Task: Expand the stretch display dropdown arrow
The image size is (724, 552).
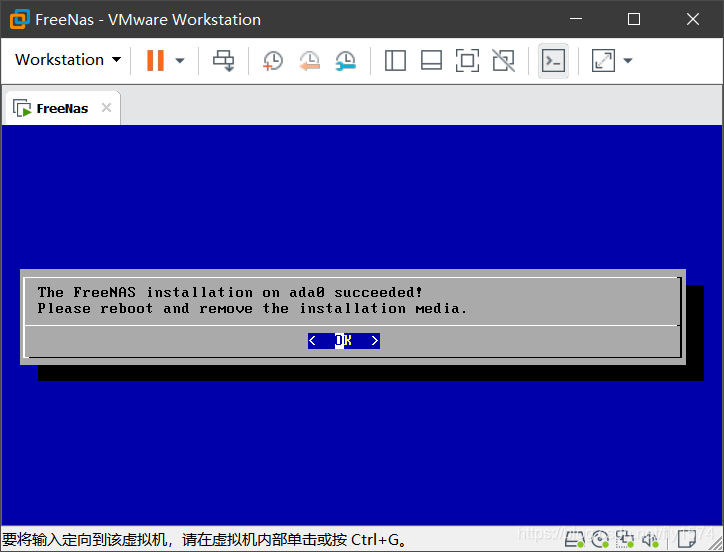Action: 628,61
